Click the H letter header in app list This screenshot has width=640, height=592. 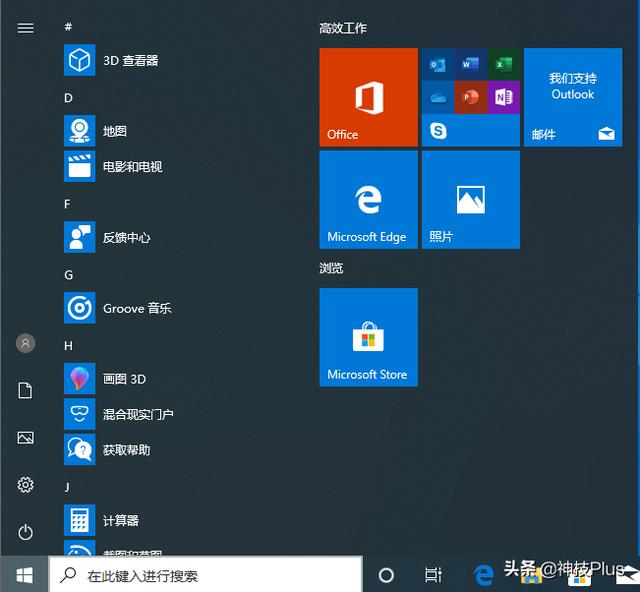pos(68,346)
